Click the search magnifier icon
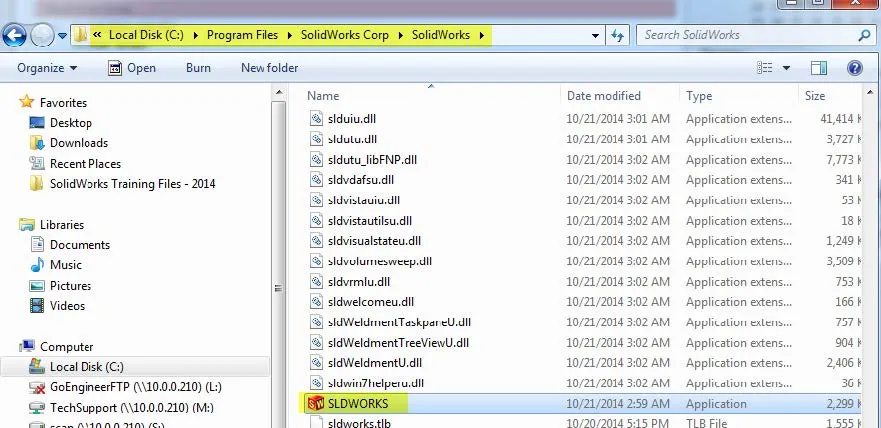The image size is (881, 428). click(x=864, y=35)
